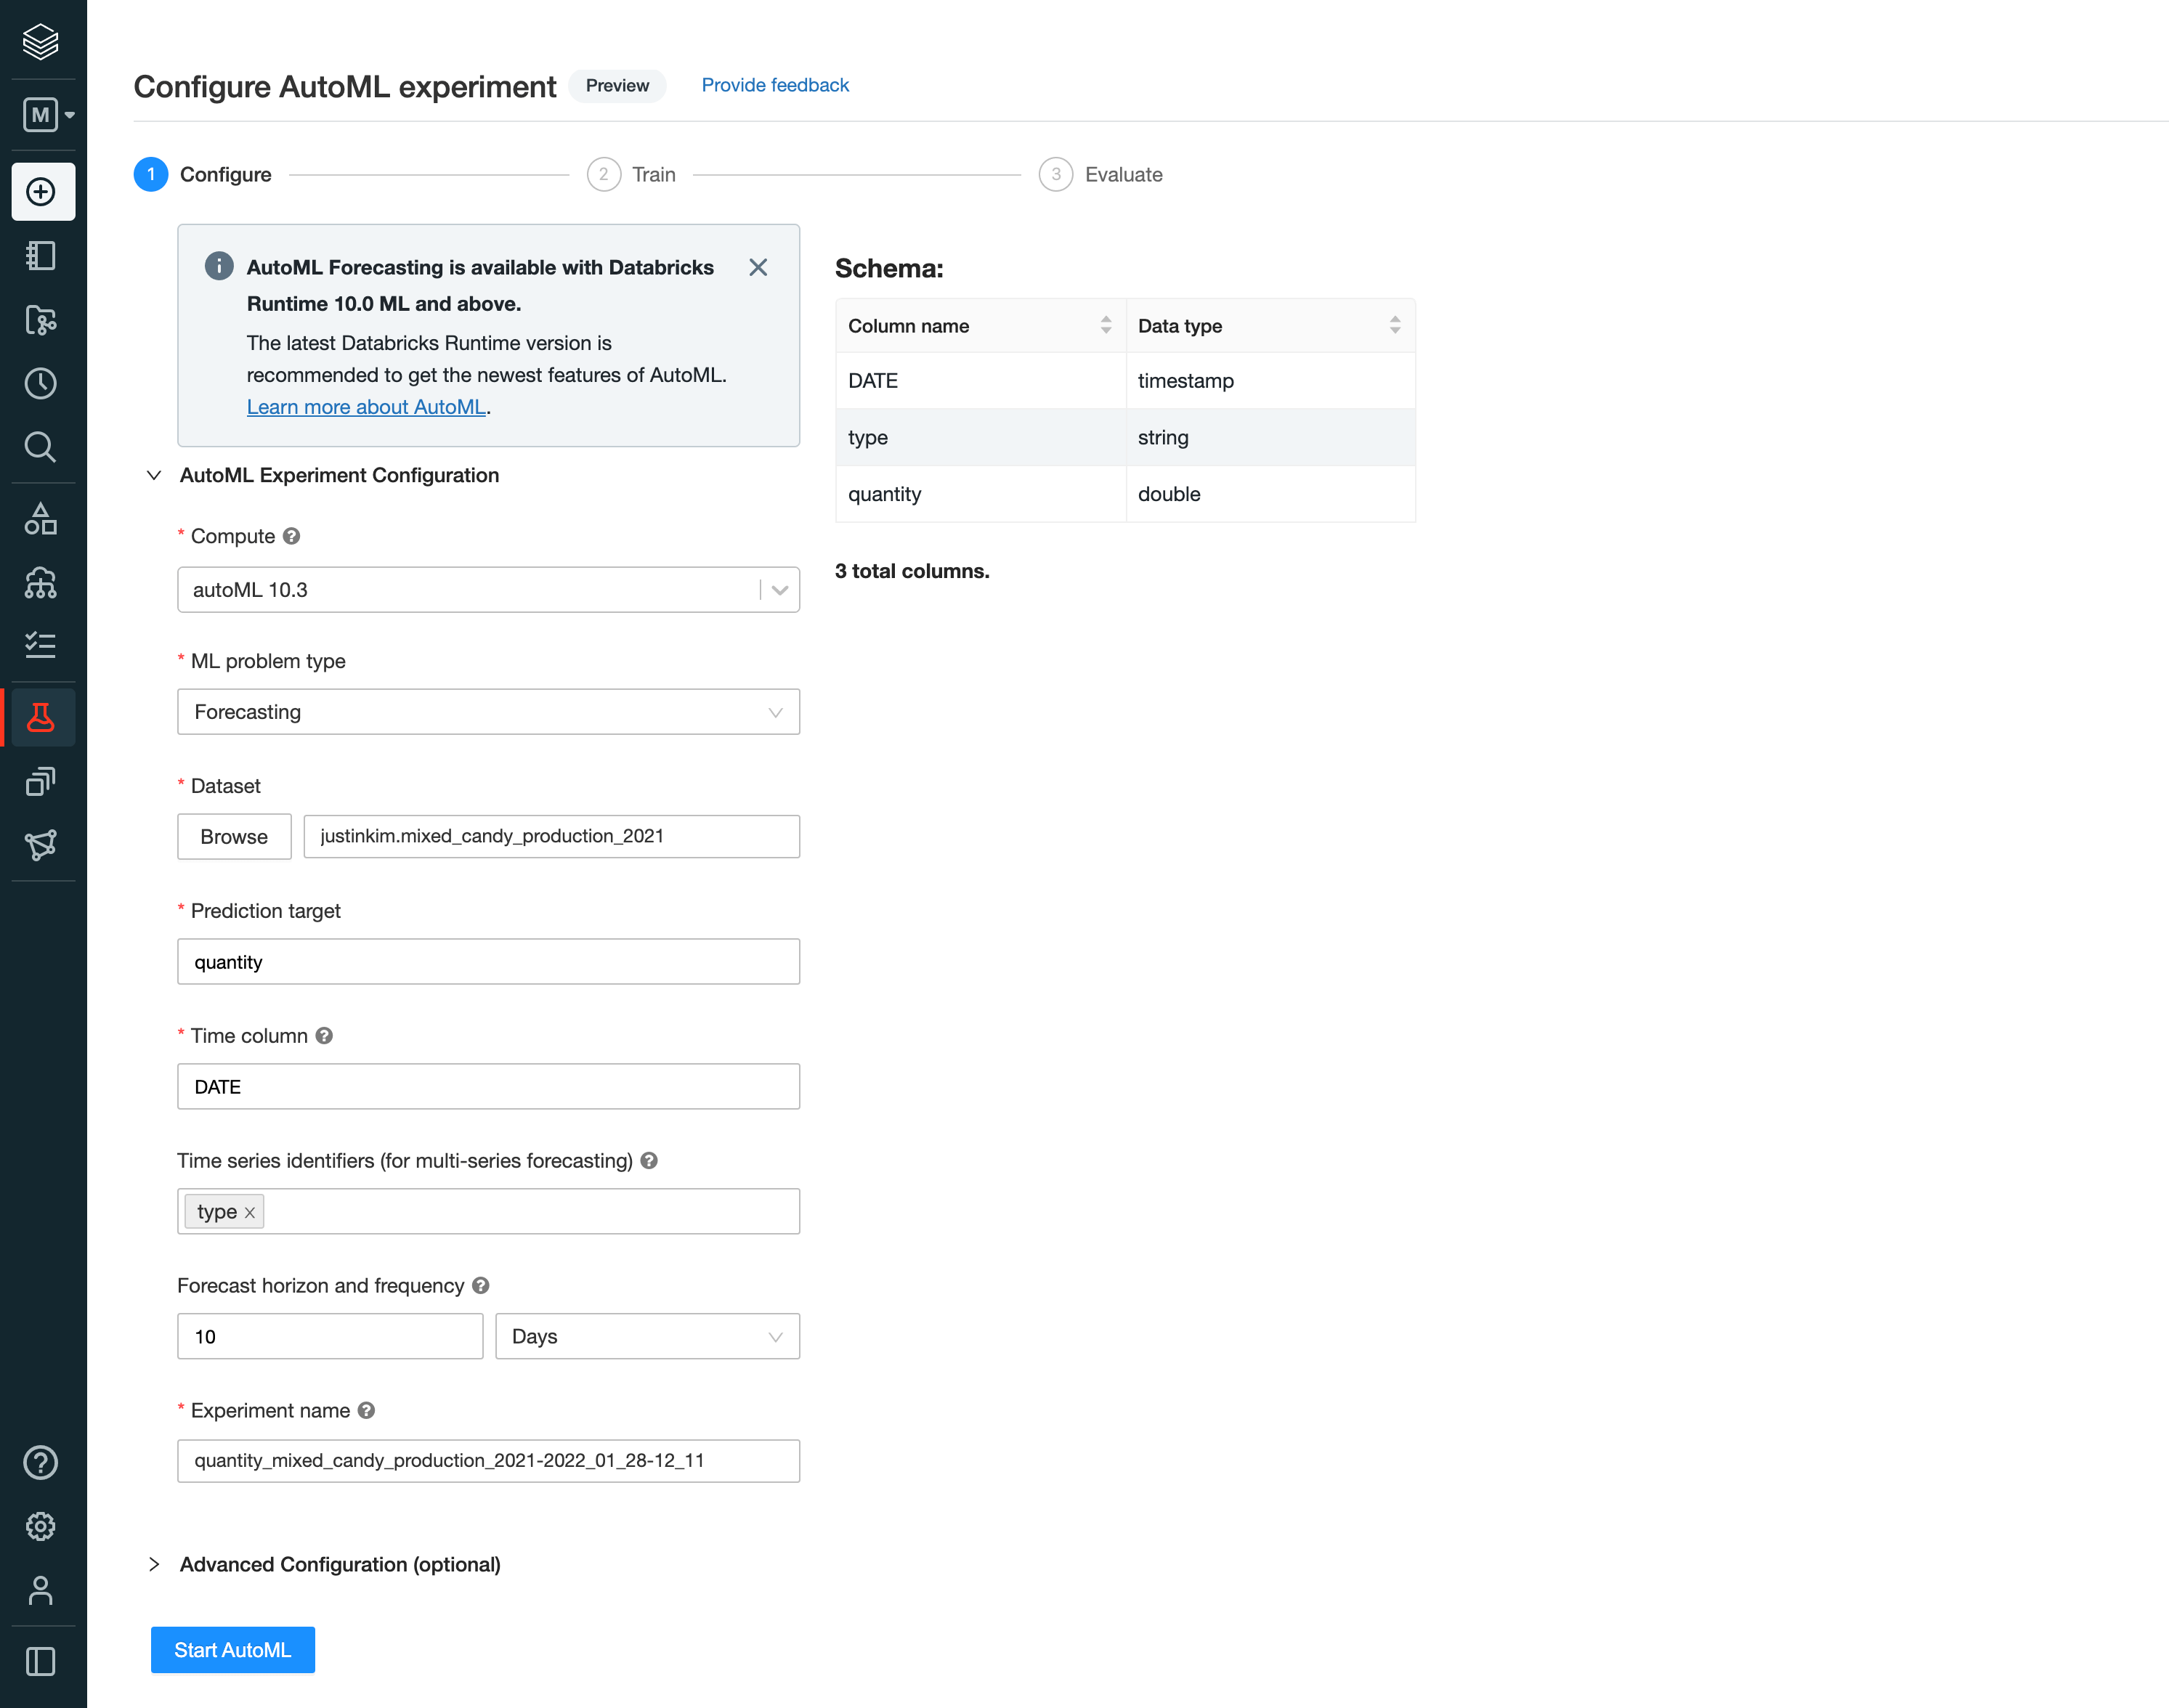The height and width of the screenshot is (1708, 2169).
Task: Open the Settings gear in sidebar
Action: coord(41,1526)
